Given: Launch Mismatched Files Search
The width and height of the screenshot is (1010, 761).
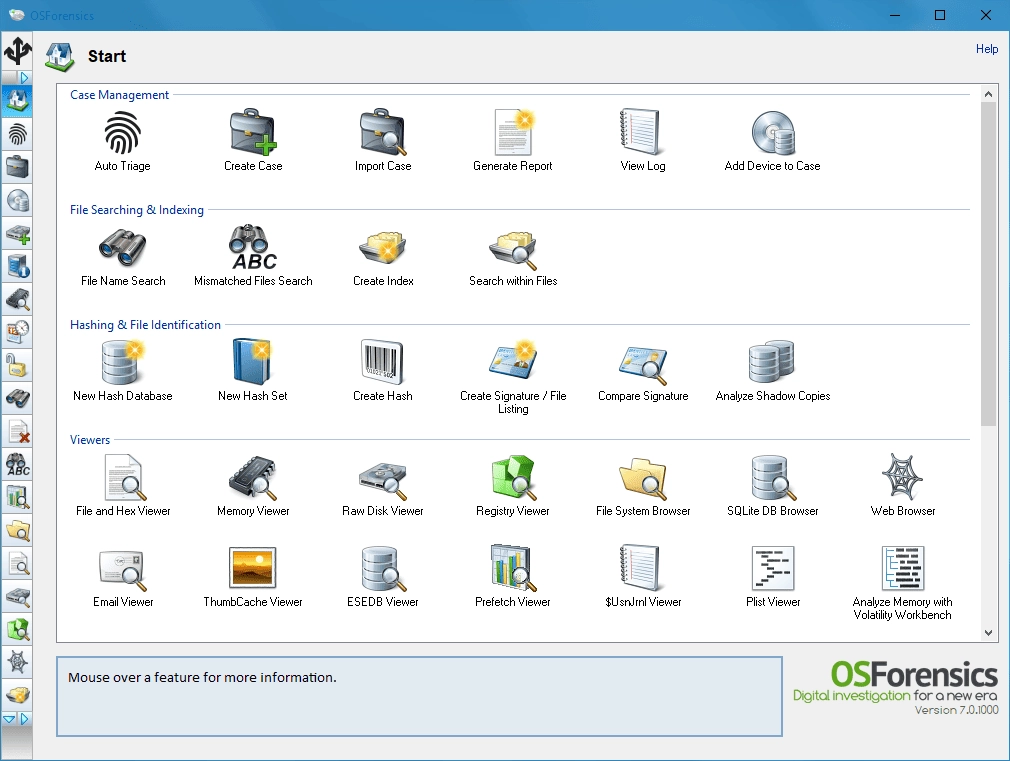Looking at the screenshot, I should click(253, 256).
